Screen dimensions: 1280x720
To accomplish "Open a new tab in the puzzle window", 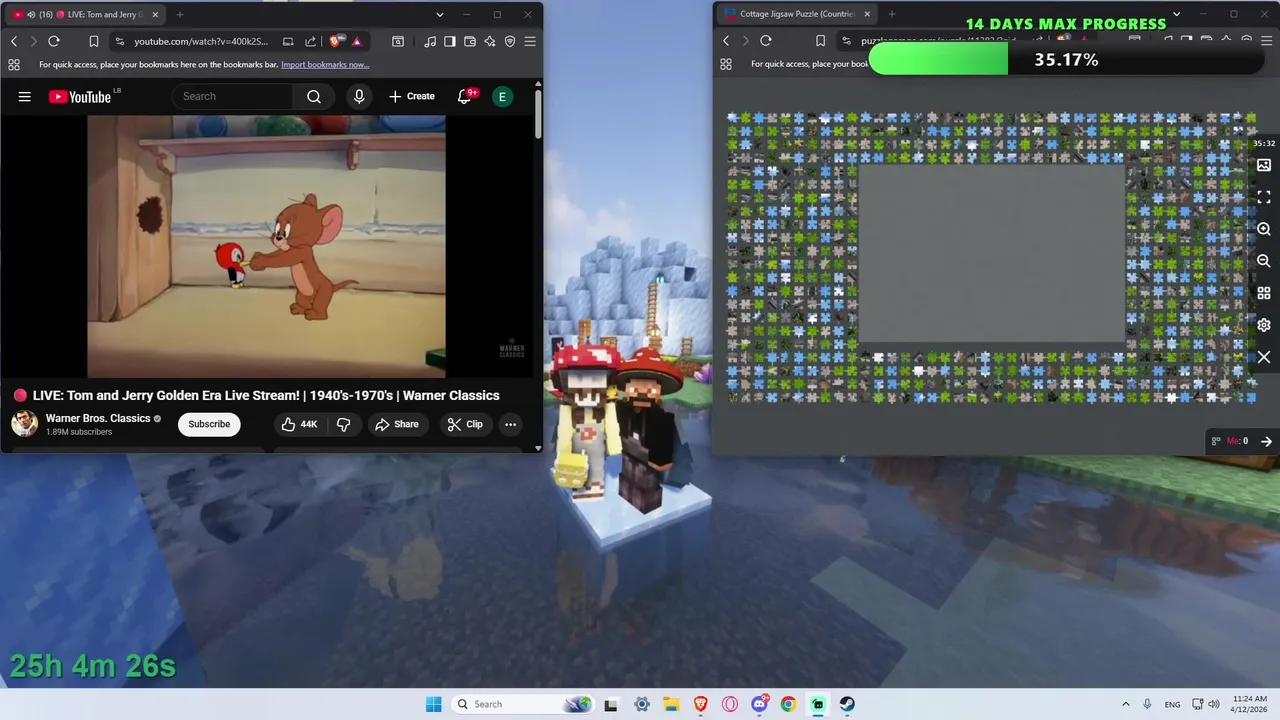I will coord(892,15).
